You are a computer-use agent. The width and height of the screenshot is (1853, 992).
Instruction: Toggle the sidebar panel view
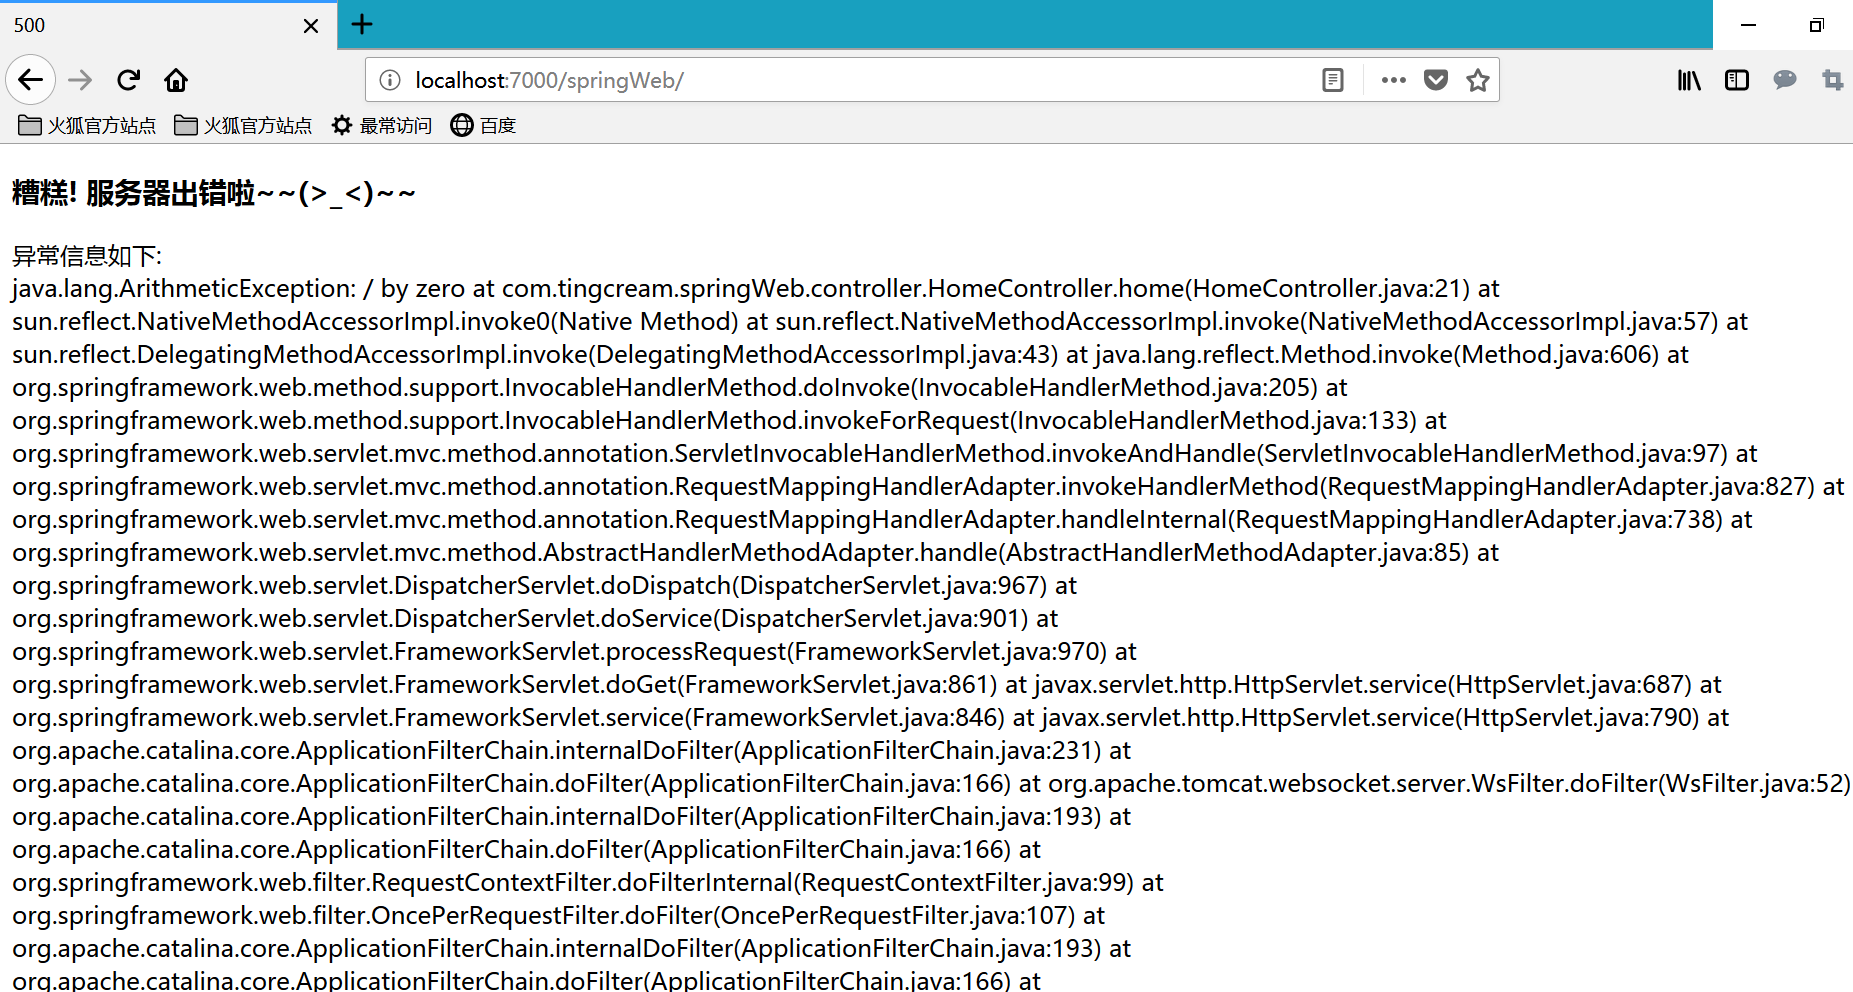(1737, 80)
